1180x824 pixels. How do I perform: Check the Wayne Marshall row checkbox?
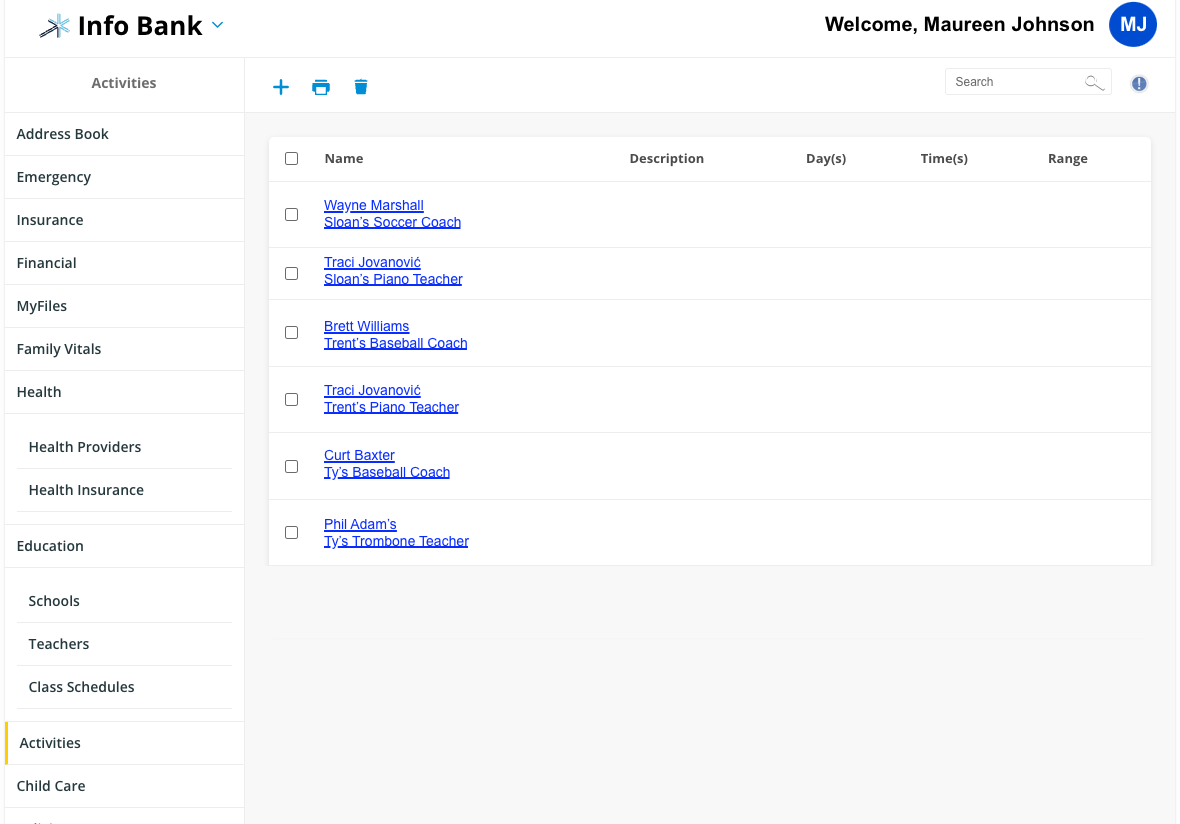click(x=291, y=214)
